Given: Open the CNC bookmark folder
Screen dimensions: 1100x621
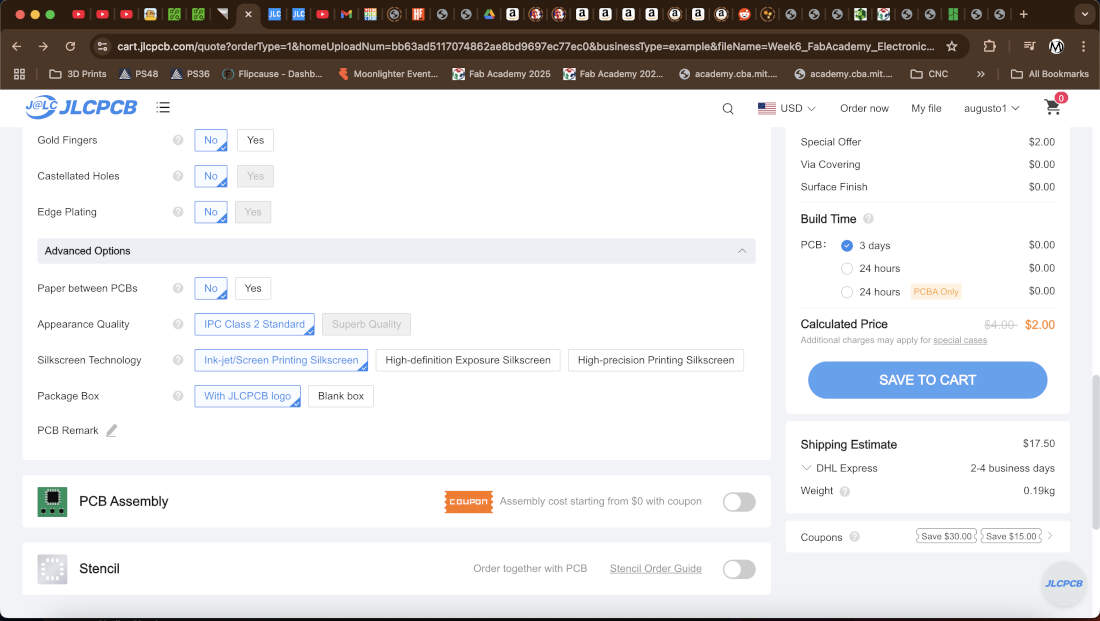Looking at the screenshot, I should click(x=929, y=74).
